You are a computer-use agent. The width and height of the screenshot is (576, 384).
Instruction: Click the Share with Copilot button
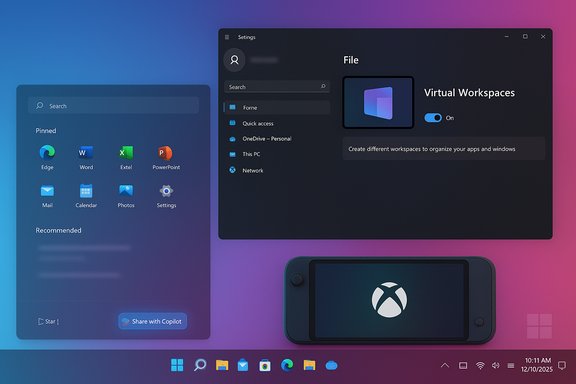[x=152, y=321]
